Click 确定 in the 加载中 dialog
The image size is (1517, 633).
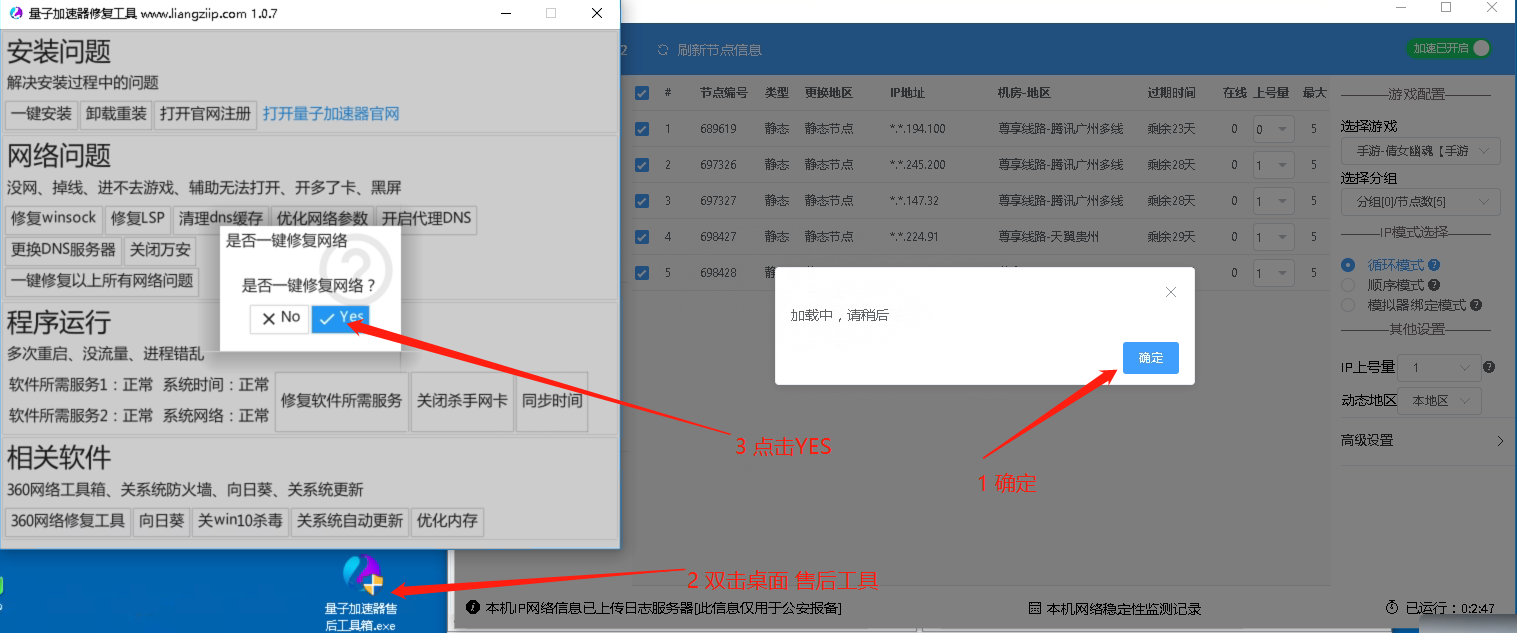pyautogui.click(x=1151, y=358)
